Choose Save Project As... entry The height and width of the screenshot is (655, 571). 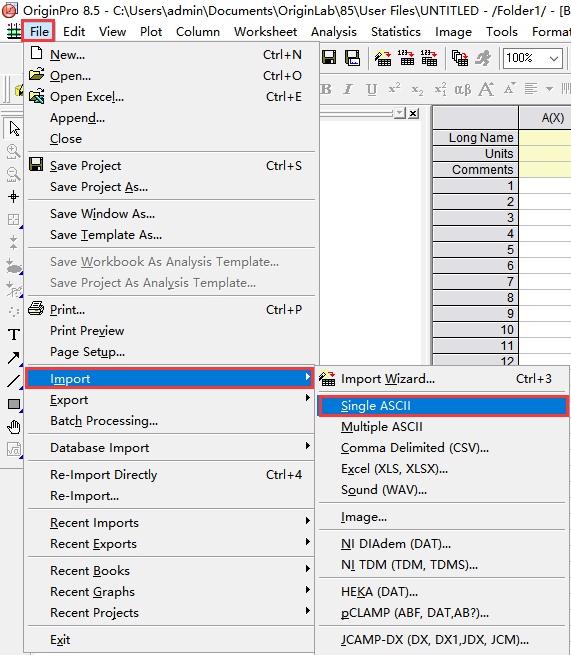(169, 187)
